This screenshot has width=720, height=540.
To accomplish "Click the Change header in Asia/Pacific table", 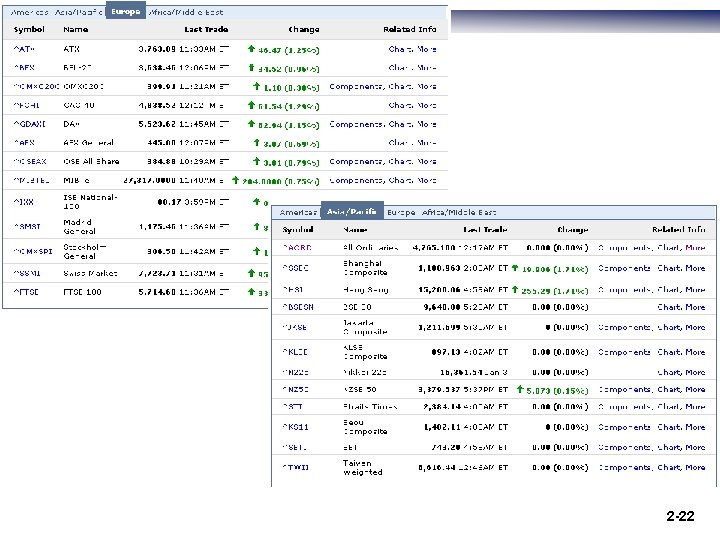I will coord(573,229).
